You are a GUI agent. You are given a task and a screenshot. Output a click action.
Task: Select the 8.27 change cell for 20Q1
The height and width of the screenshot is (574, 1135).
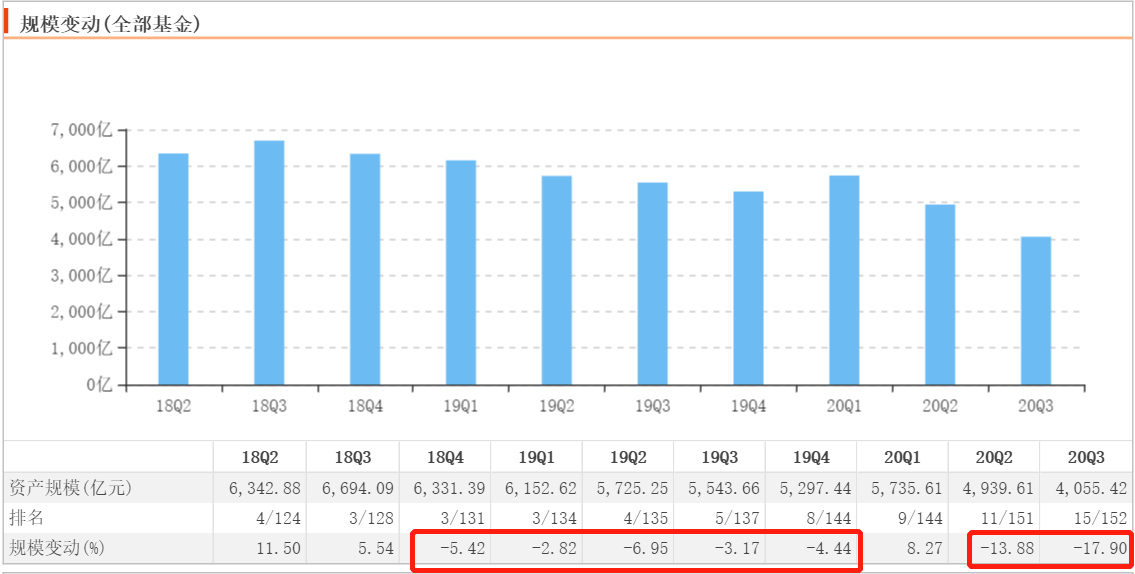click(x=903, y=548)
